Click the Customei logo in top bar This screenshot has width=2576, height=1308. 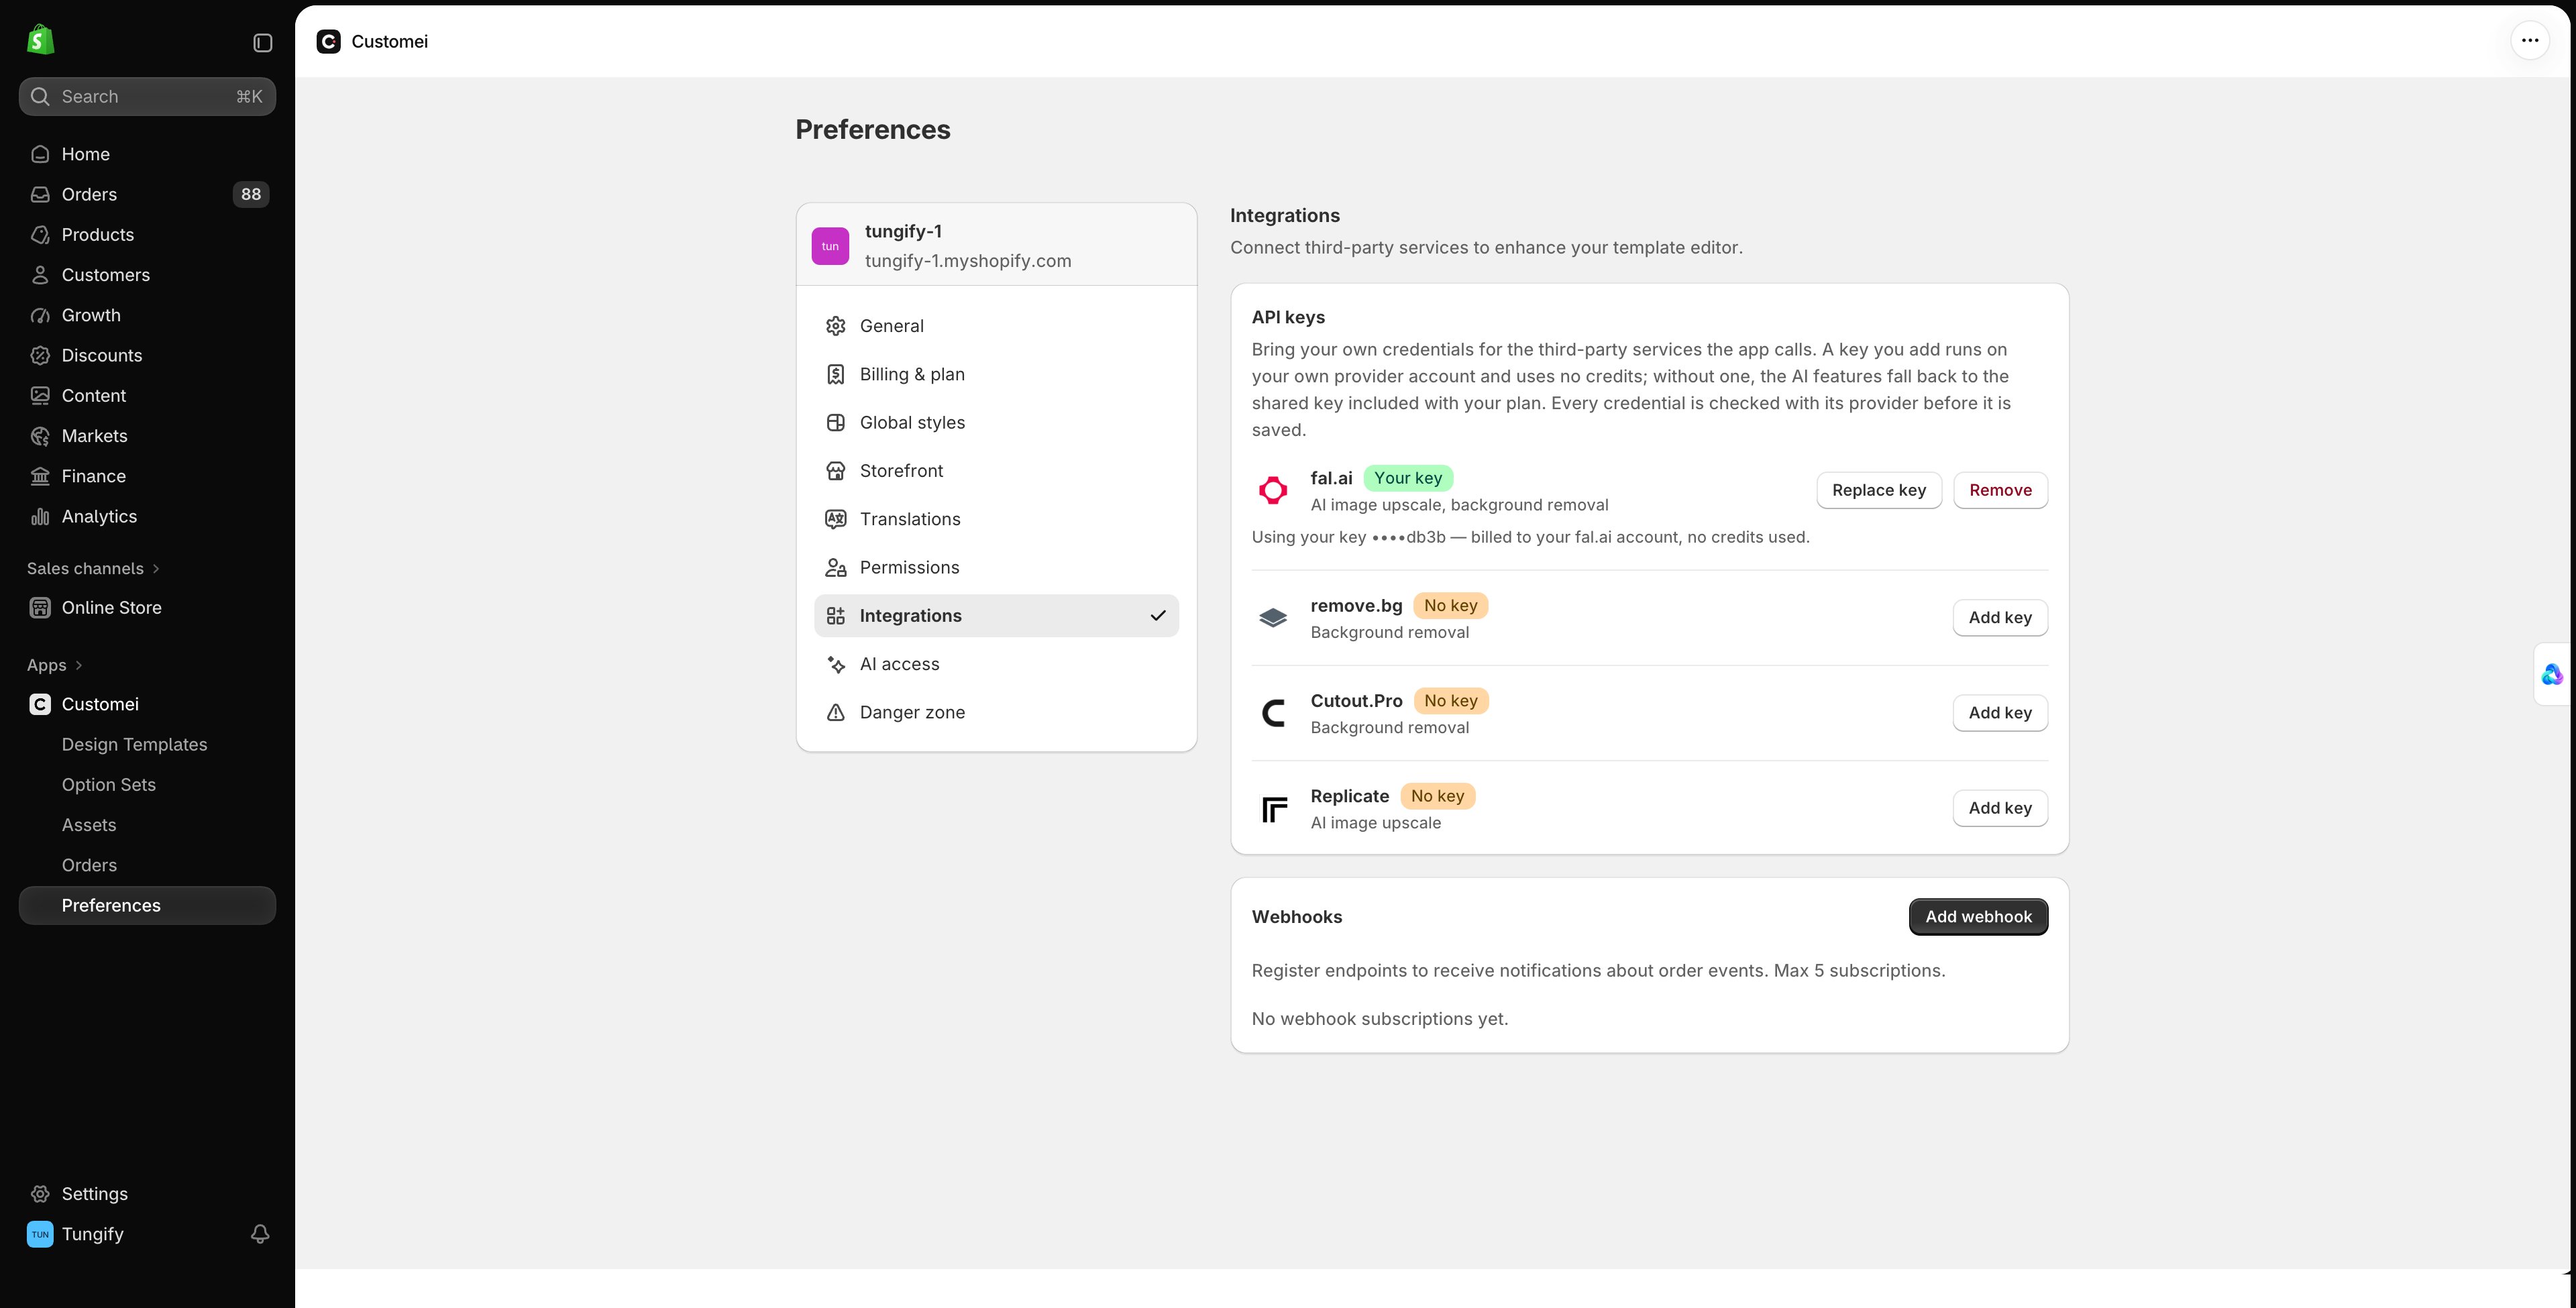(328, 41)
